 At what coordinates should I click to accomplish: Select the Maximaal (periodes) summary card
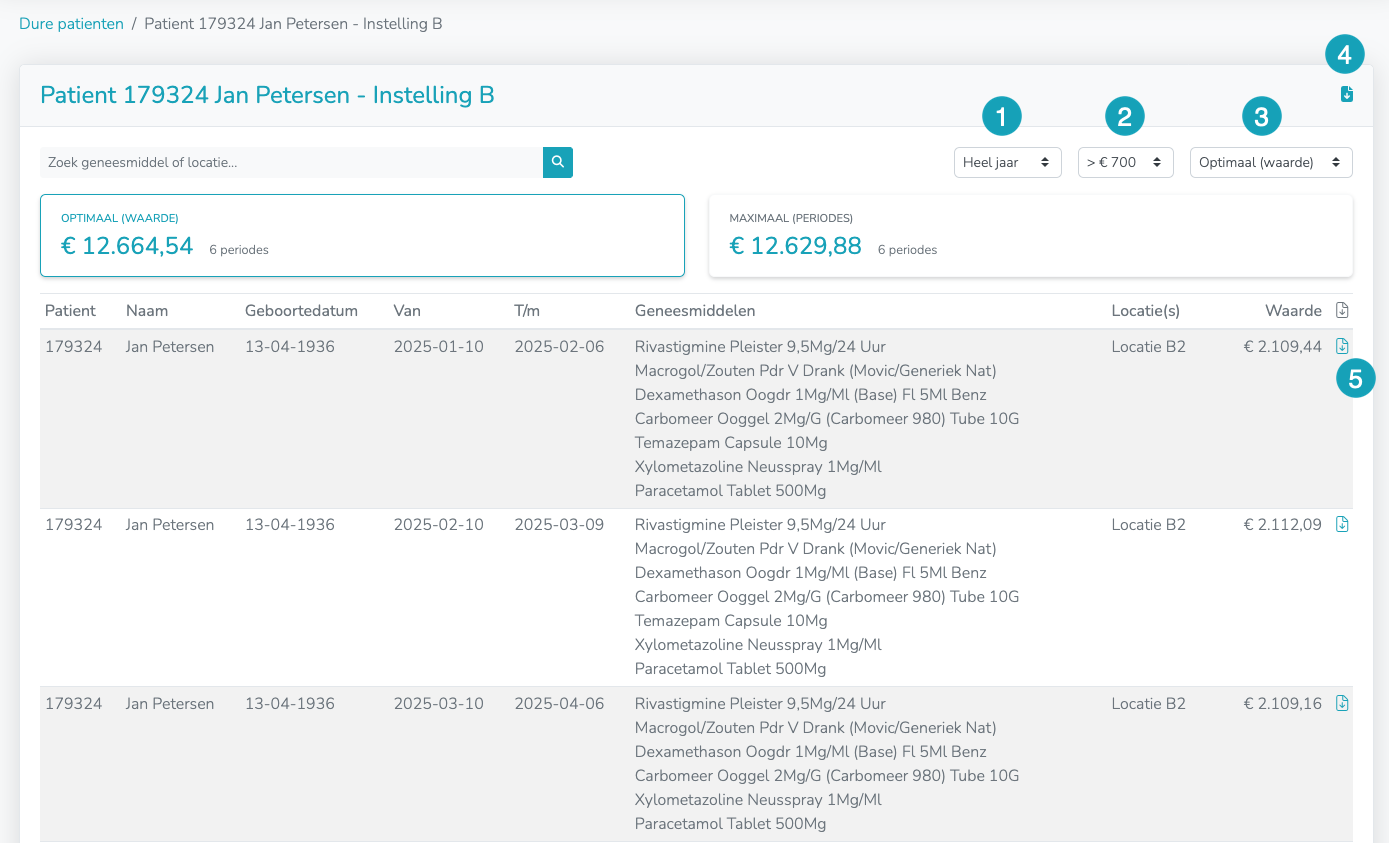tap(1031, 235)
